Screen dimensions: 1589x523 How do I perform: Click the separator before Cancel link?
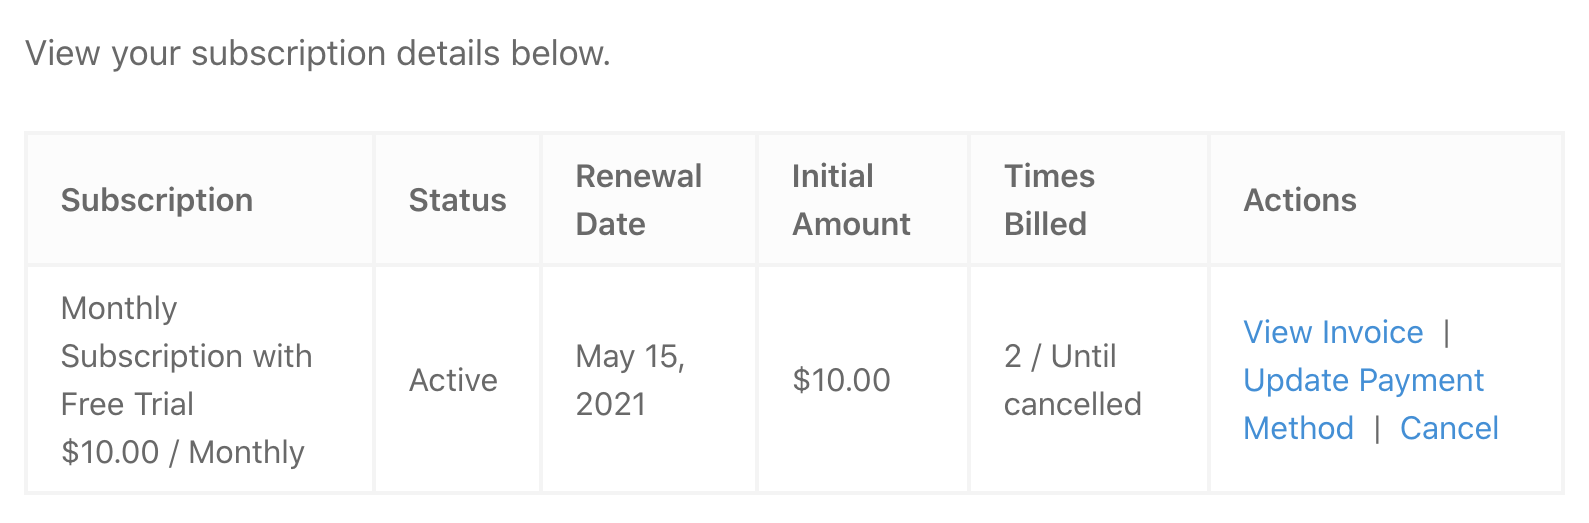point(1377,428)
